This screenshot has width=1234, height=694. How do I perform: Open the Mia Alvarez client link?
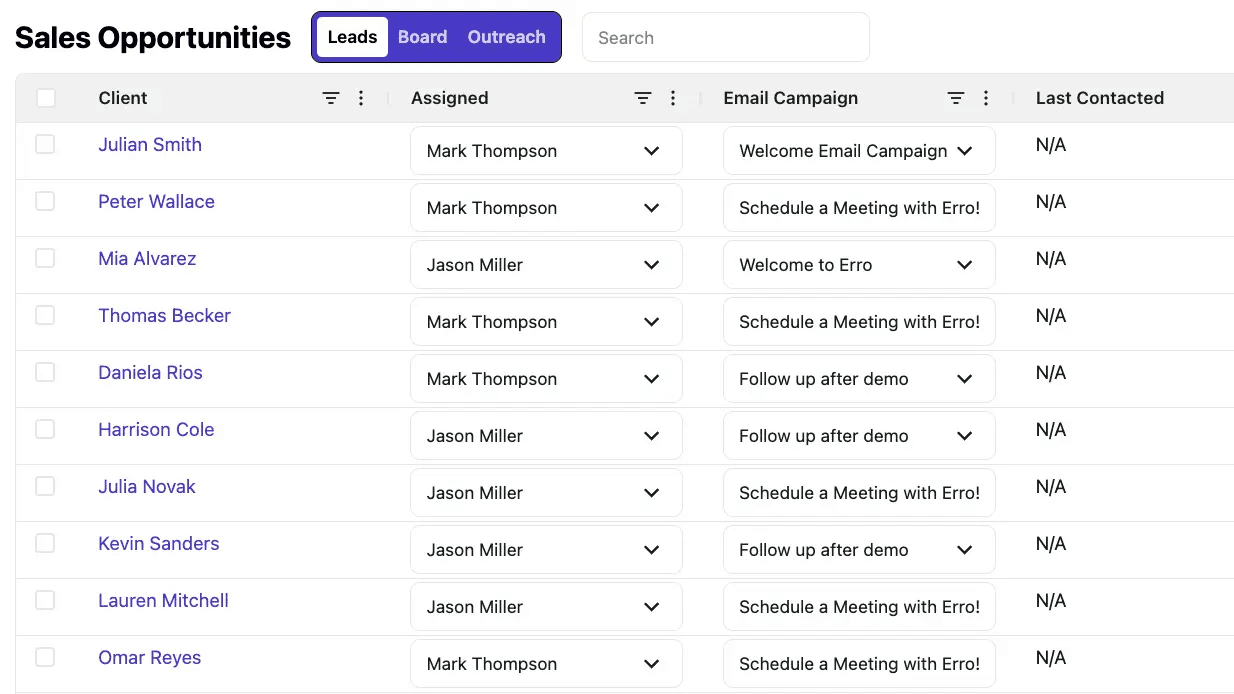click(x=147, y=258)
